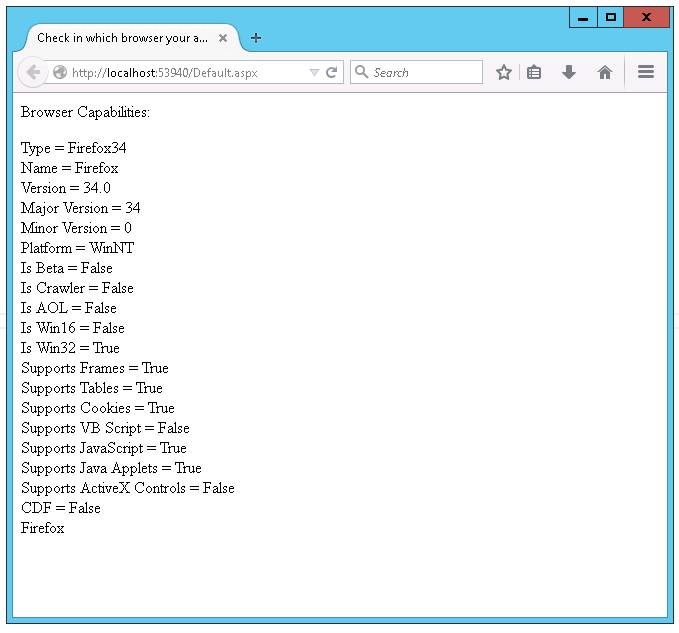
Task: Click the 'Type = Firefox34' line
Action: (74, 148)
